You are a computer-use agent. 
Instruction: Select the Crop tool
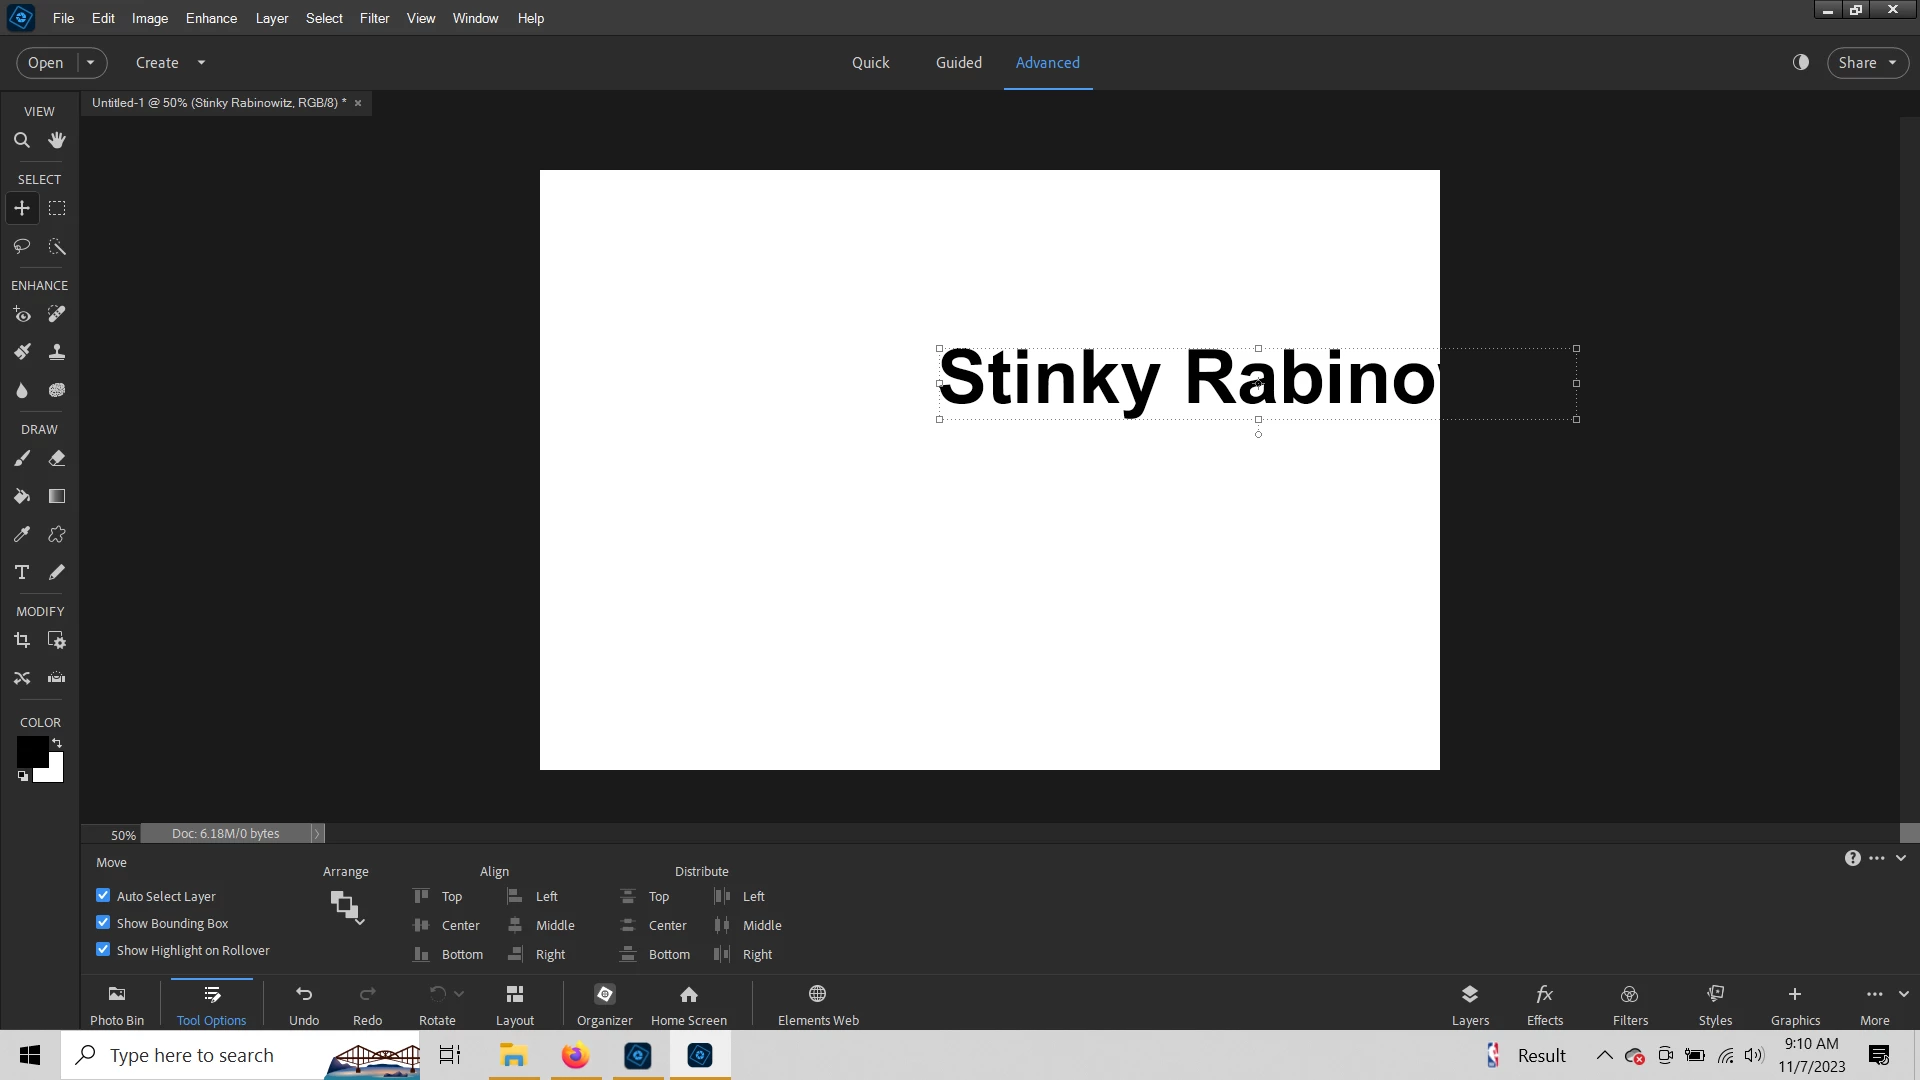pos(22,640)
